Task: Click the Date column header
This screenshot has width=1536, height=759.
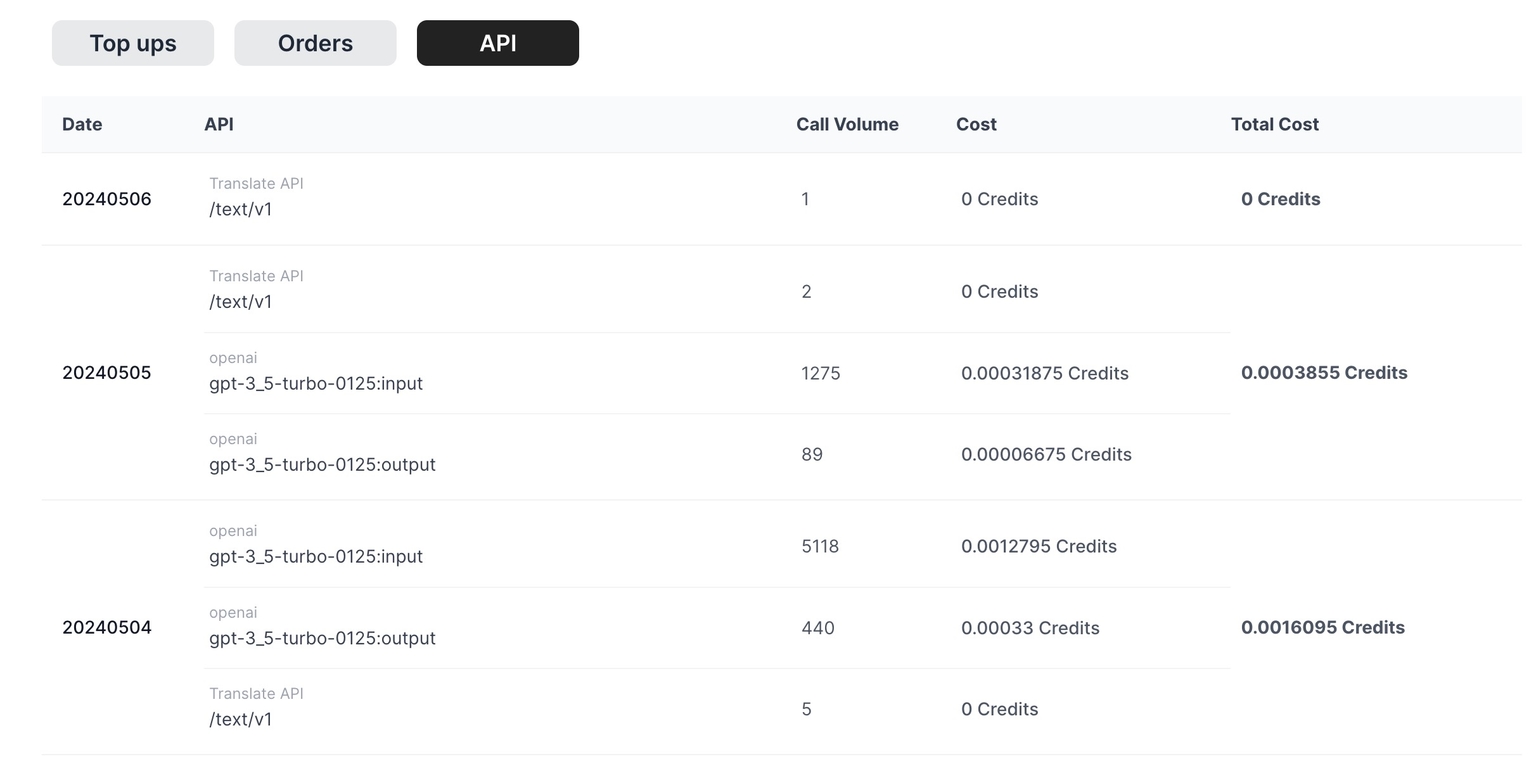Action: (81, 124)
